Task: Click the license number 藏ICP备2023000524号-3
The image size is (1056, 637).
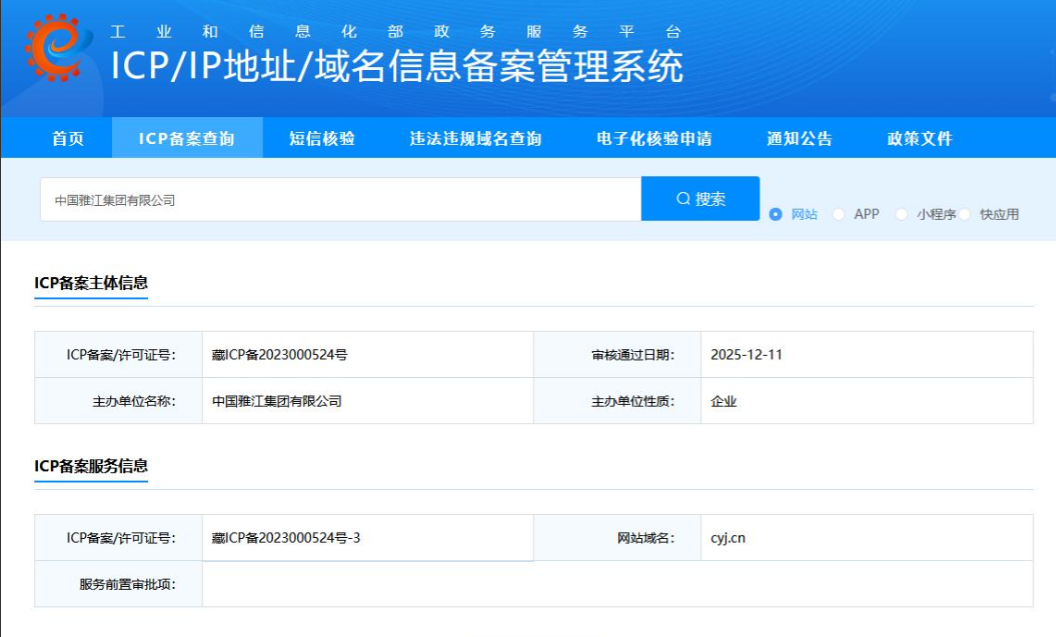Action: pyautogui.click(x=286, y=538)
